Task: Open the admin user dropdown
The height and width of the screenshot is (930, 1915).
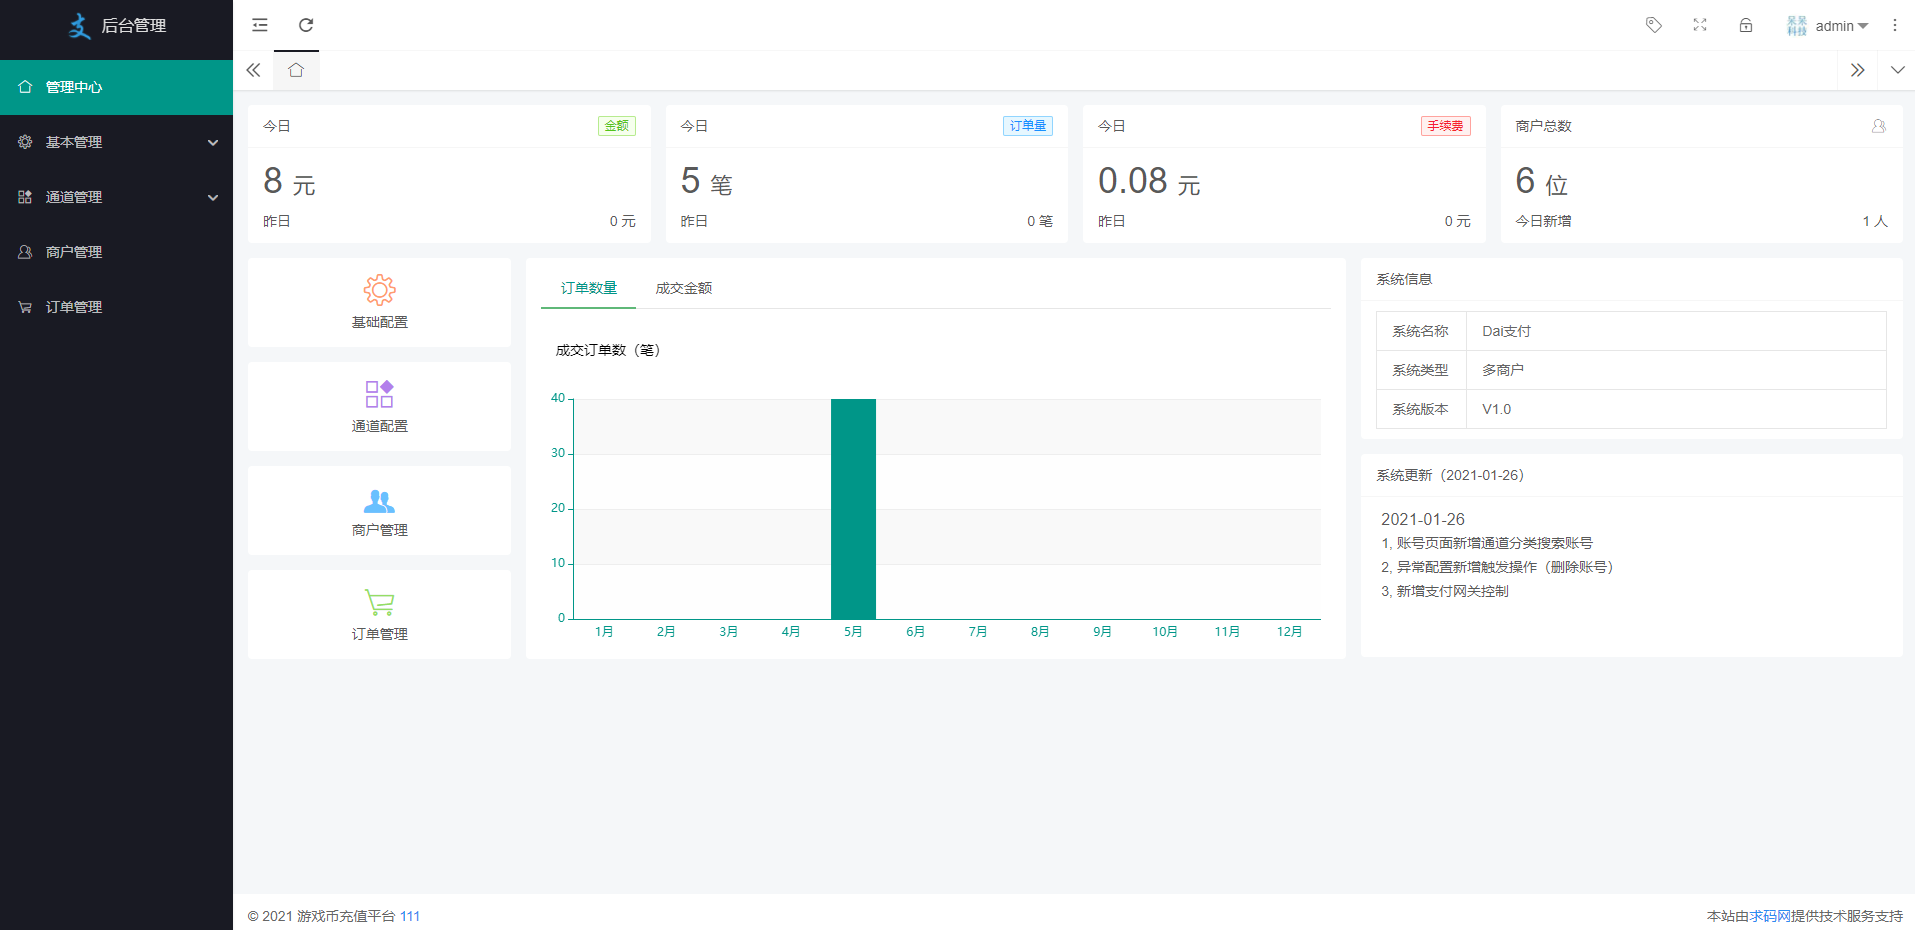Action: (x=1830, y=26)
